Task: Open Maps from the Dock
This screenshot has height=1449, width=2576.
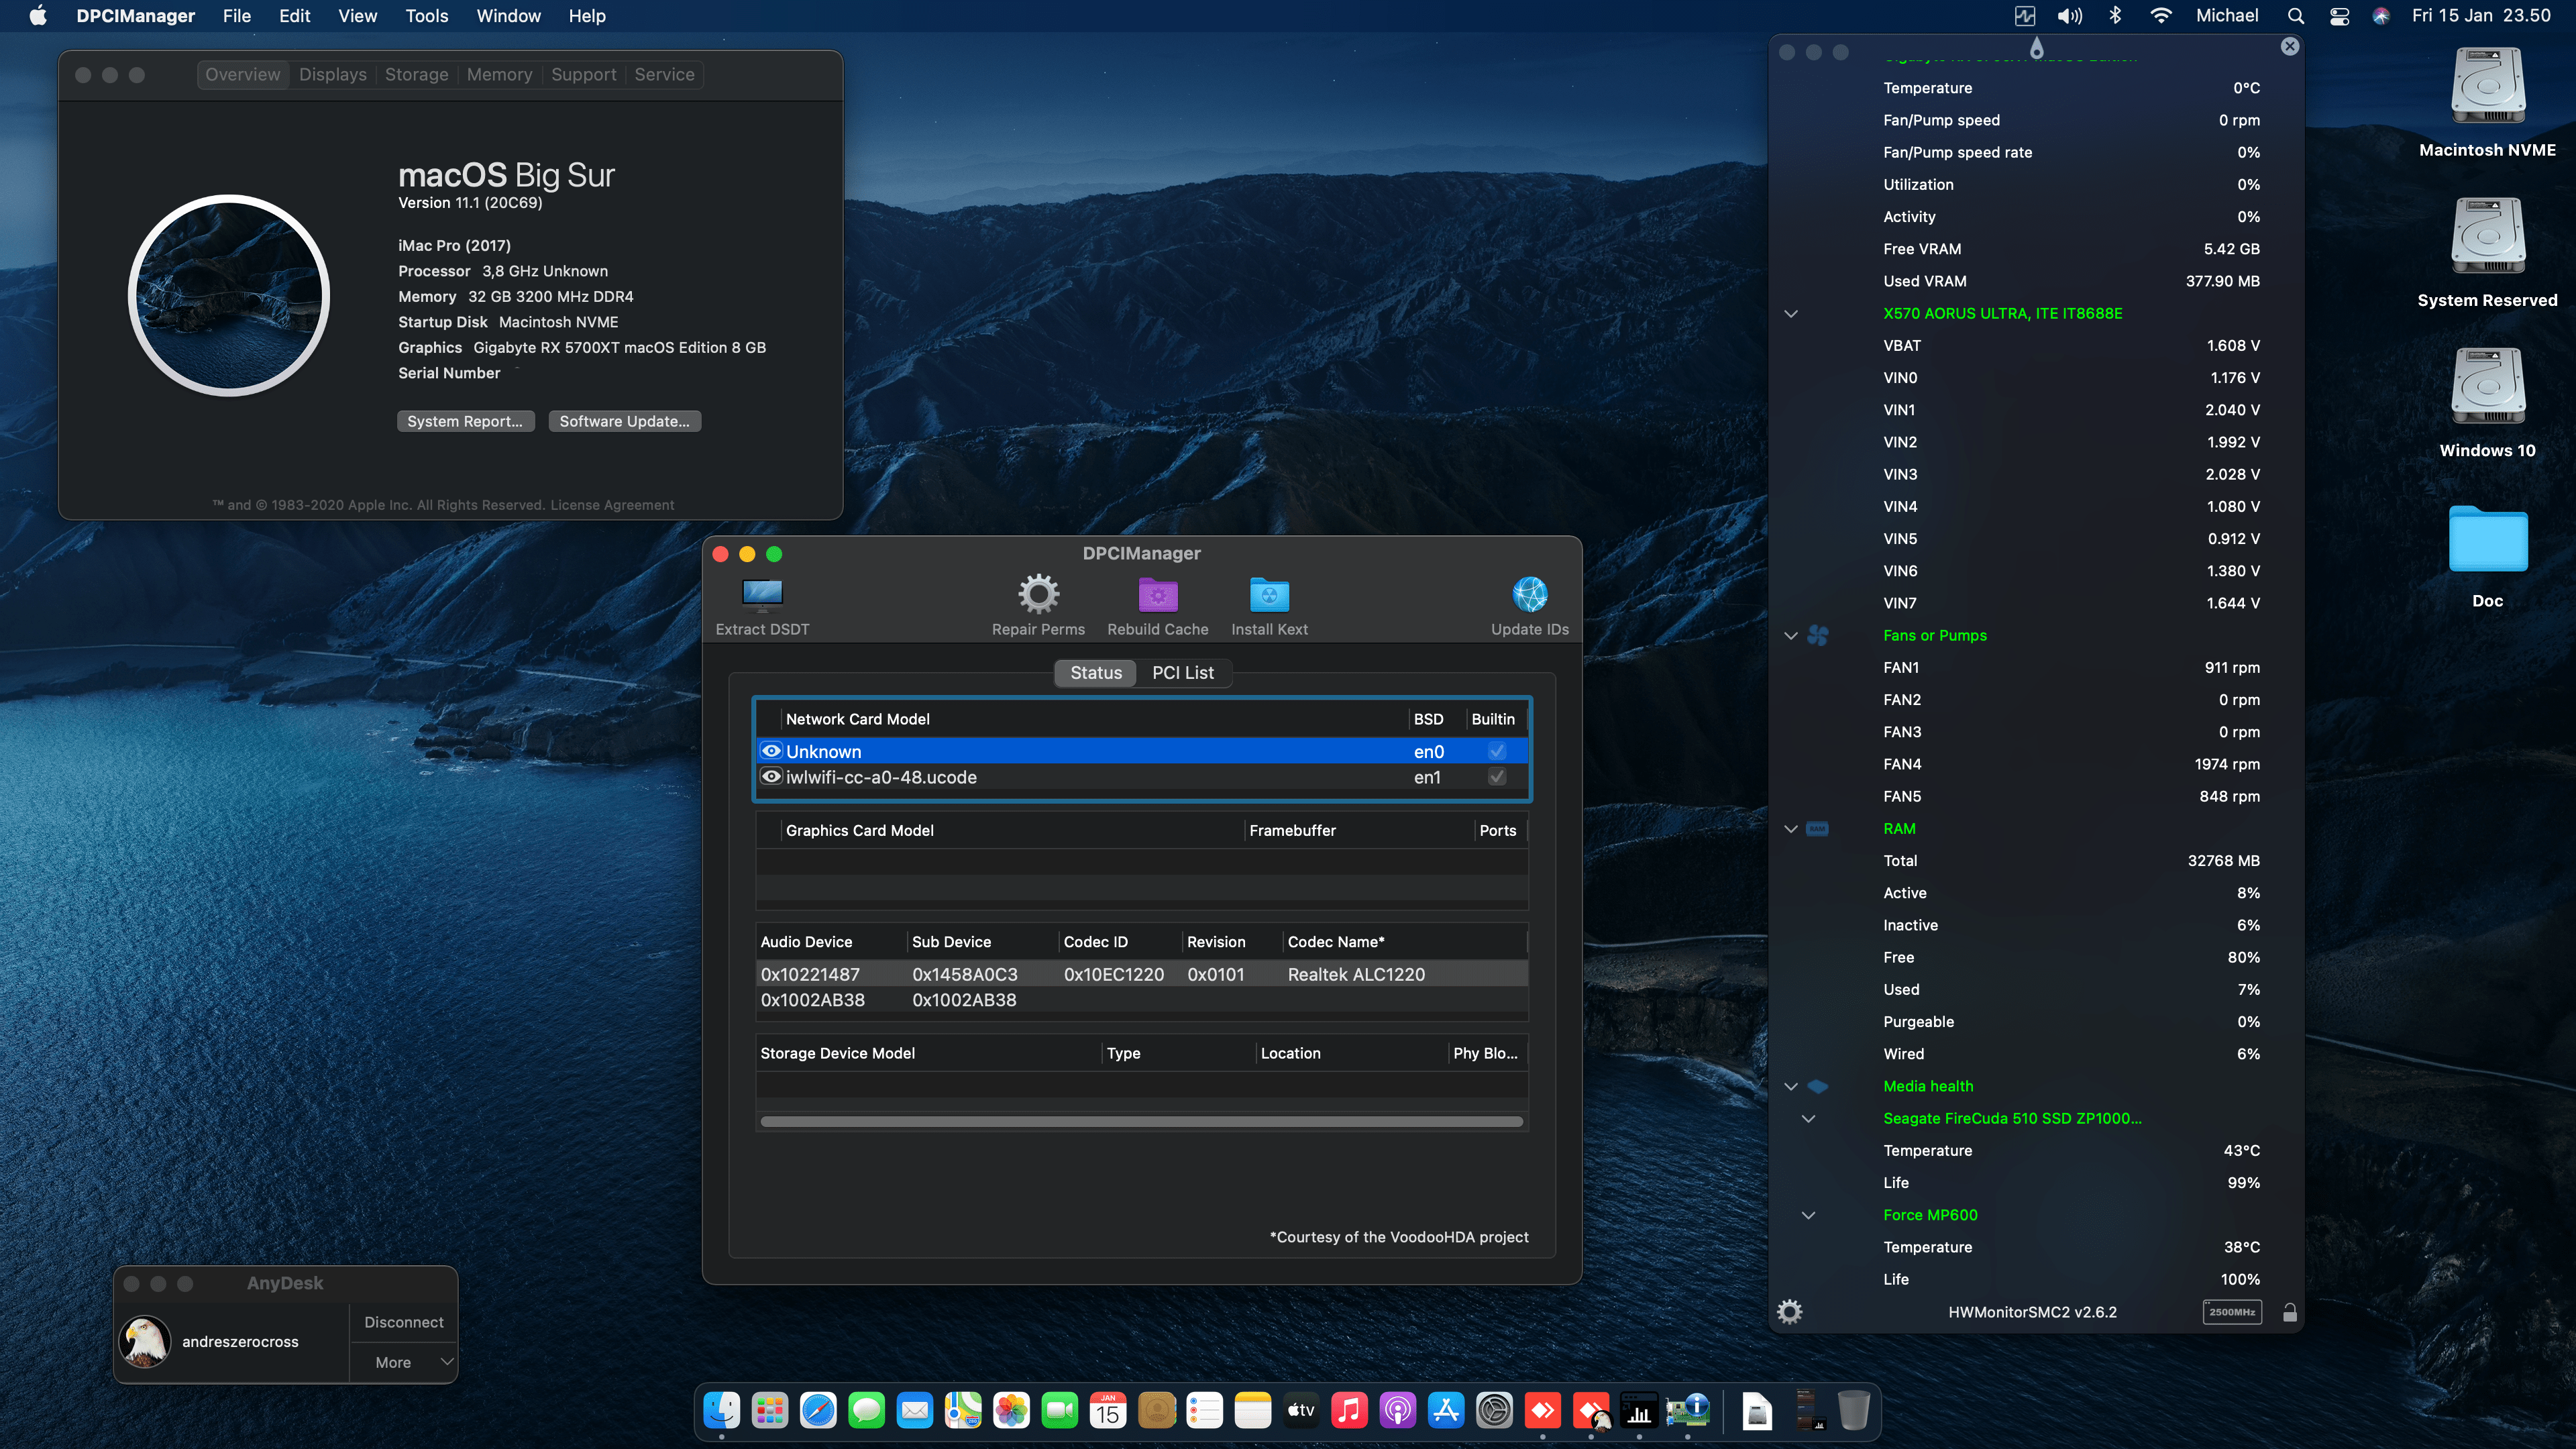Action: pyautogui.click(x=963, y=1411)
